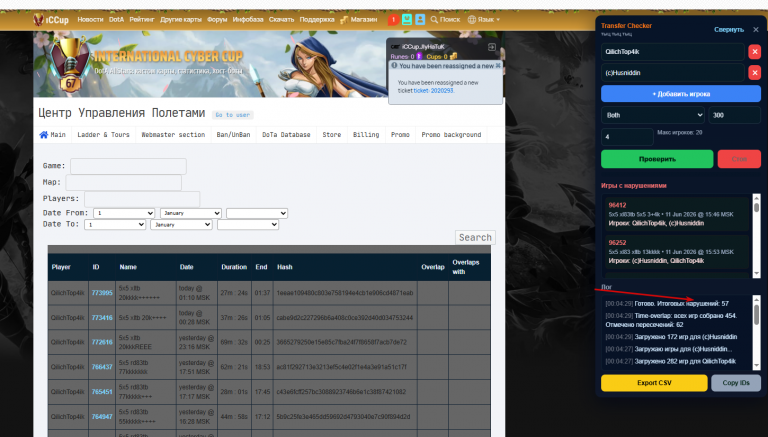Switch to the Ban/UnBan tab

(x=234, y=135)
